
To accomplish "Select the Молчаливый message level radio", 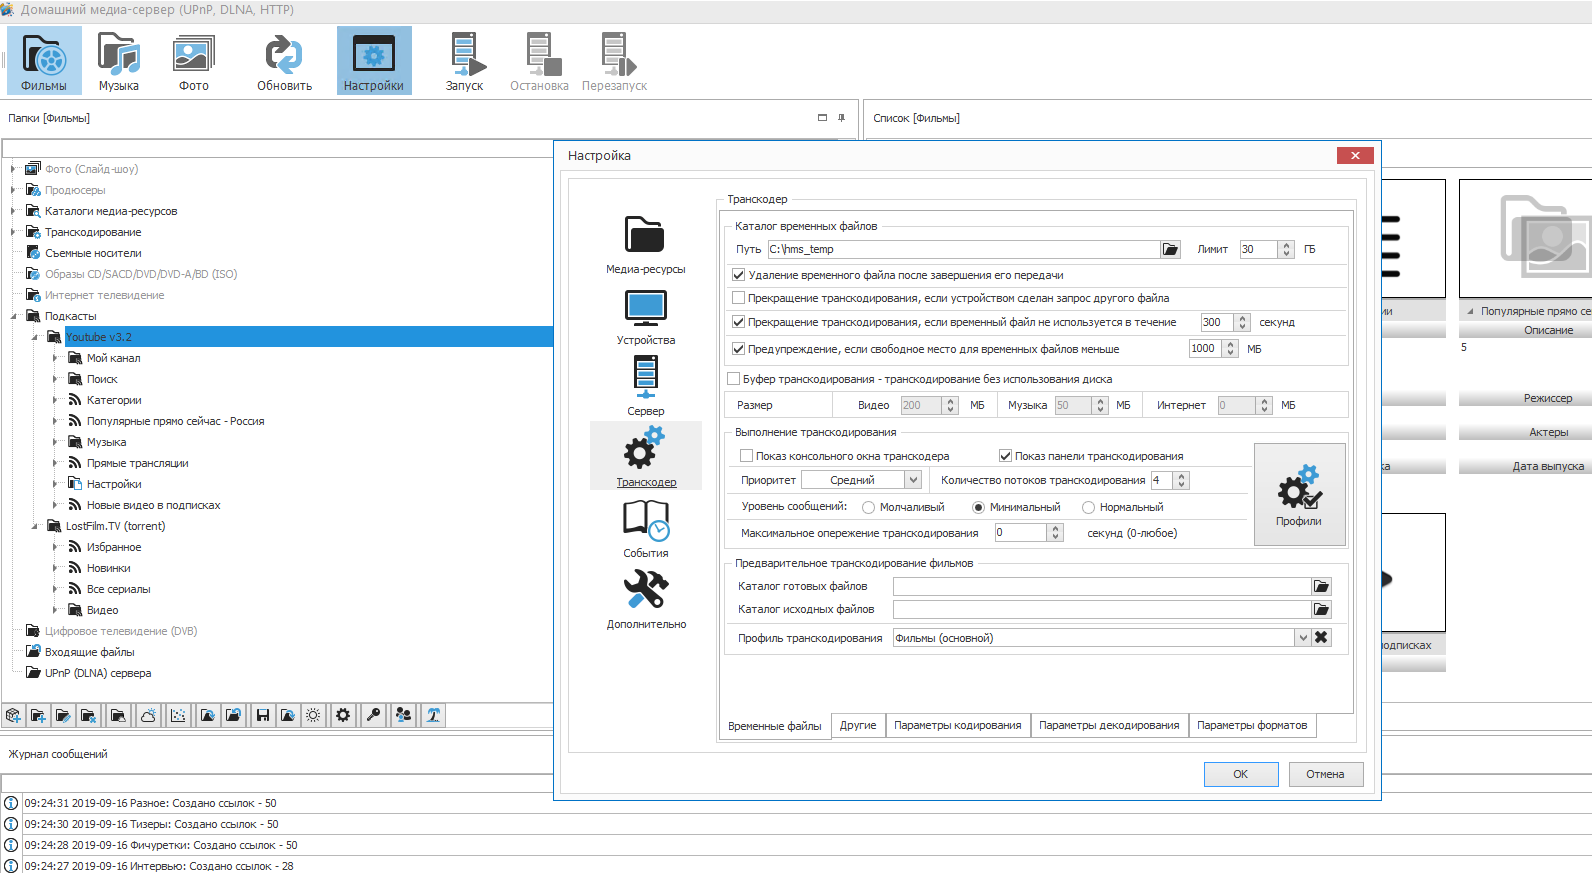I will (868, 508).
